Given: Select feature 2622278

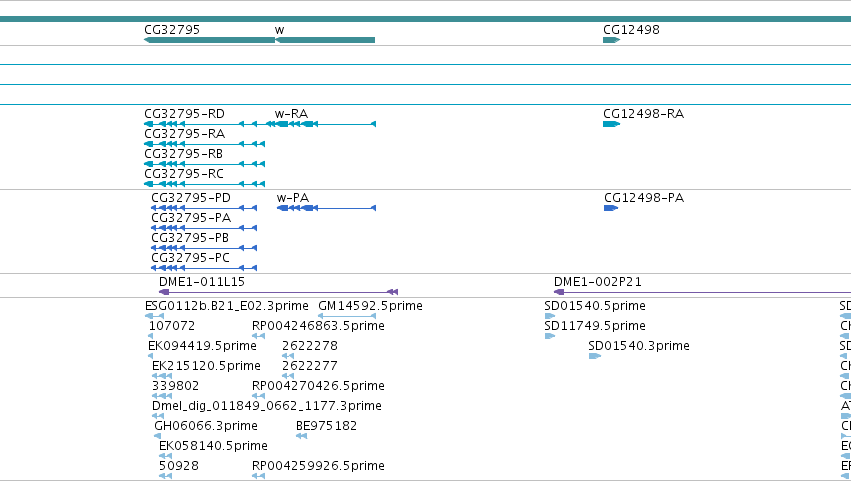Looking at the screenshot, I should (x=309, y=346).
